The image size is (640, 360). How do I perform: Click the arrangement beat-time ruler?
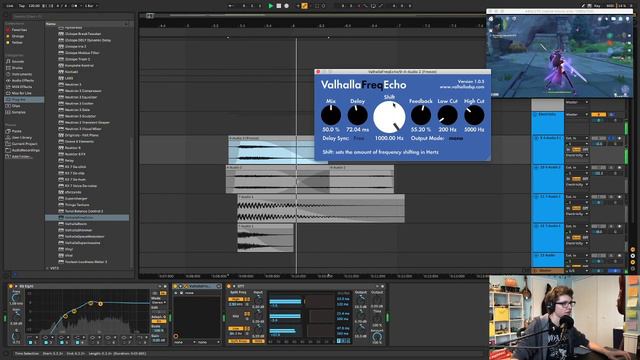(312, 26)
